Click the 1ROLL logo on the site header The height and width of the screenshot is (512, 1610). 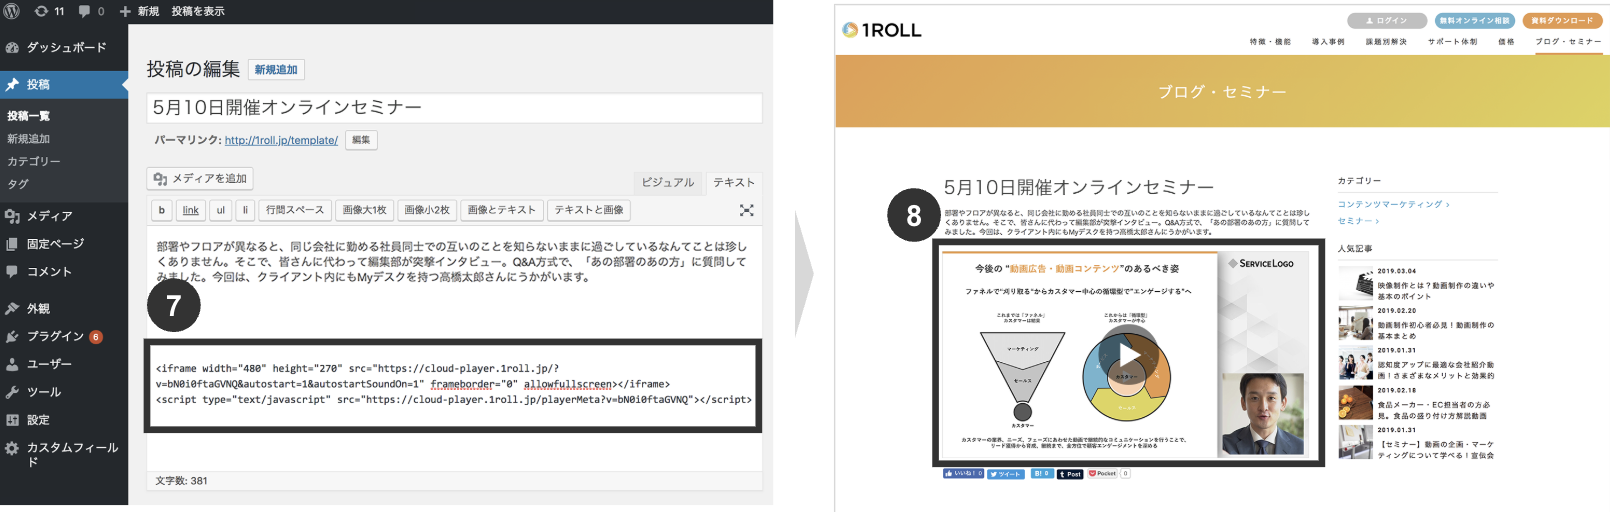(882, 30)
